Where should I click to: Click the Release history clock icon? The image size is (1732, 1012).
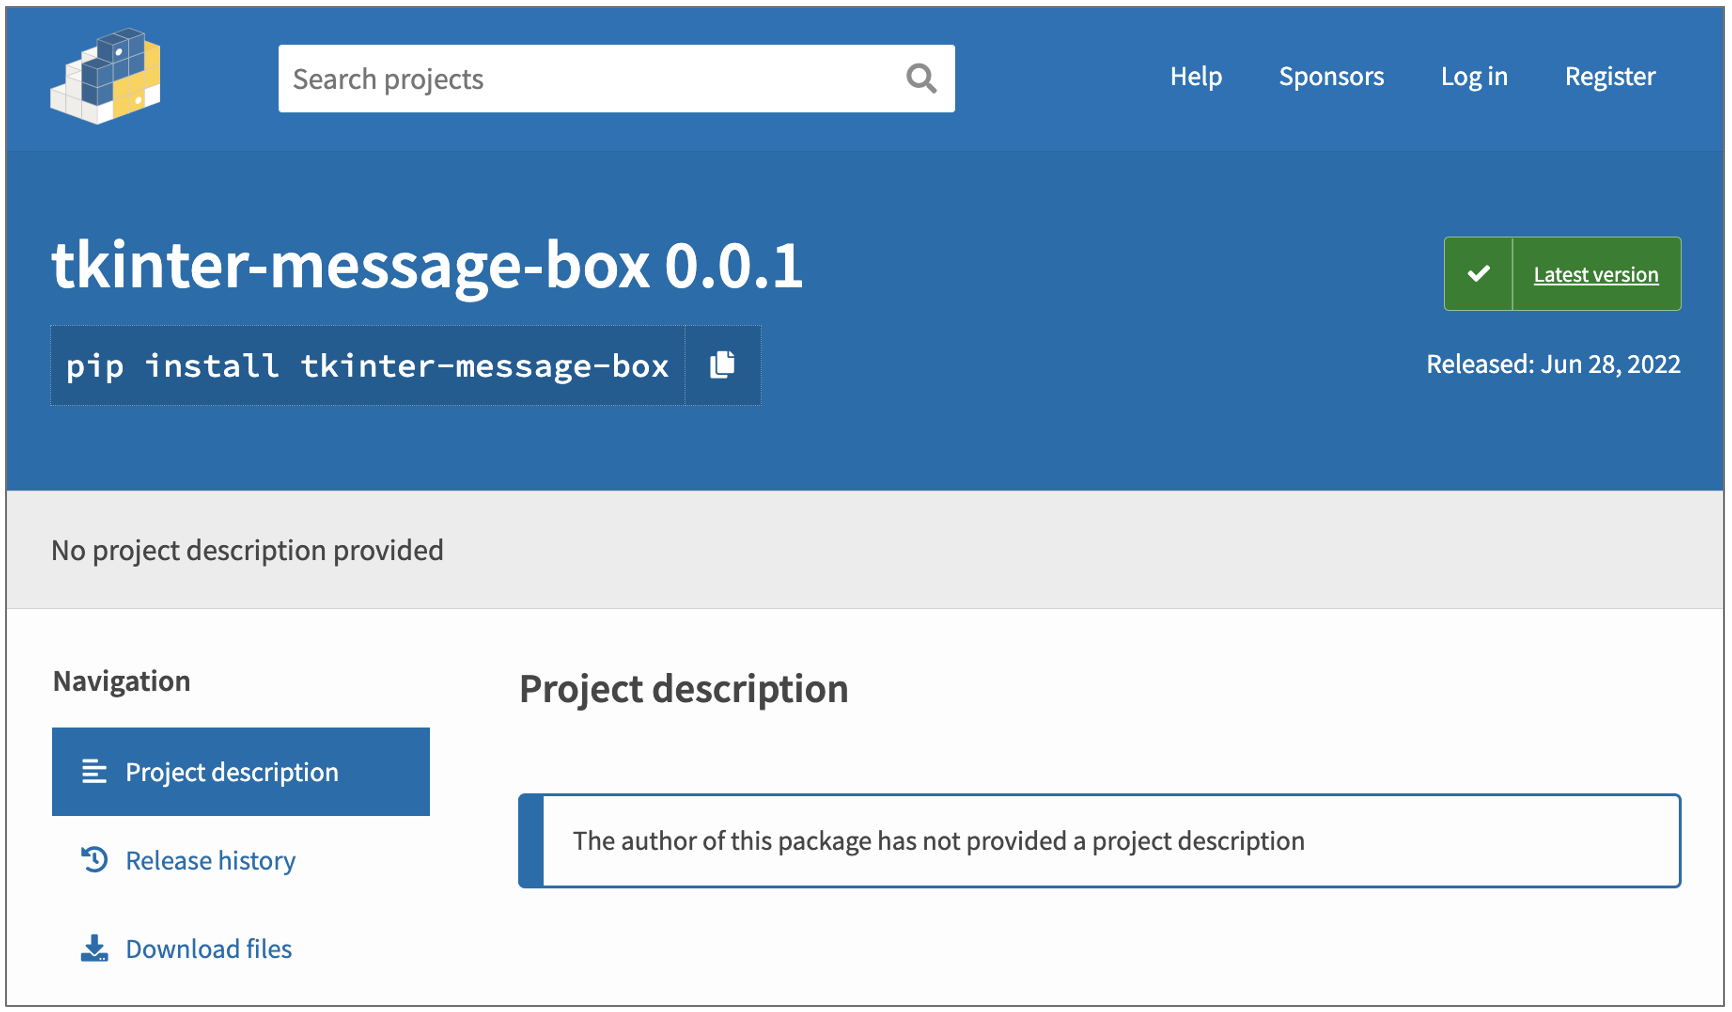[95, 860]
